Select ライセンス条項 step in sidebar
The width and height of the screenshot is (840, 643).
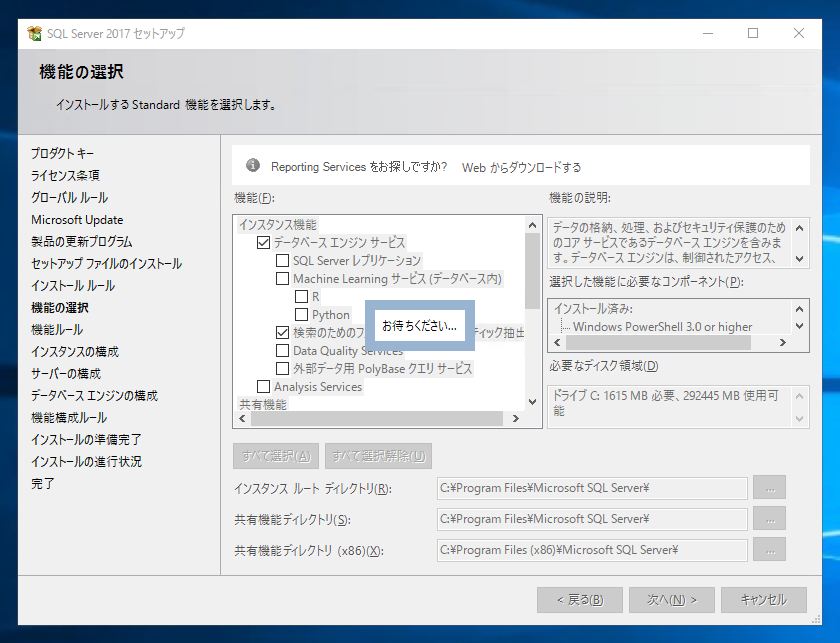65,176
